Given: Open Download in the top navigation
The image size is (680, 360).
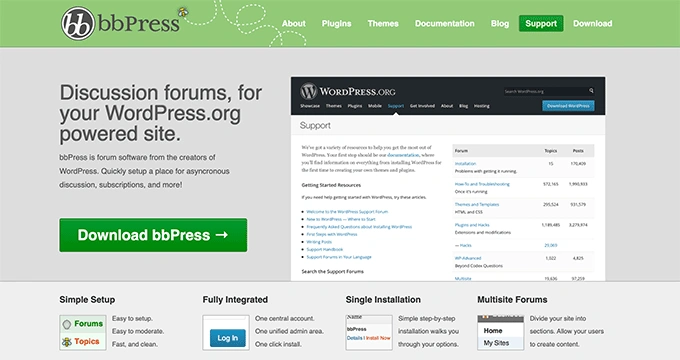Looking at the screenshot, I should (592, 23).
